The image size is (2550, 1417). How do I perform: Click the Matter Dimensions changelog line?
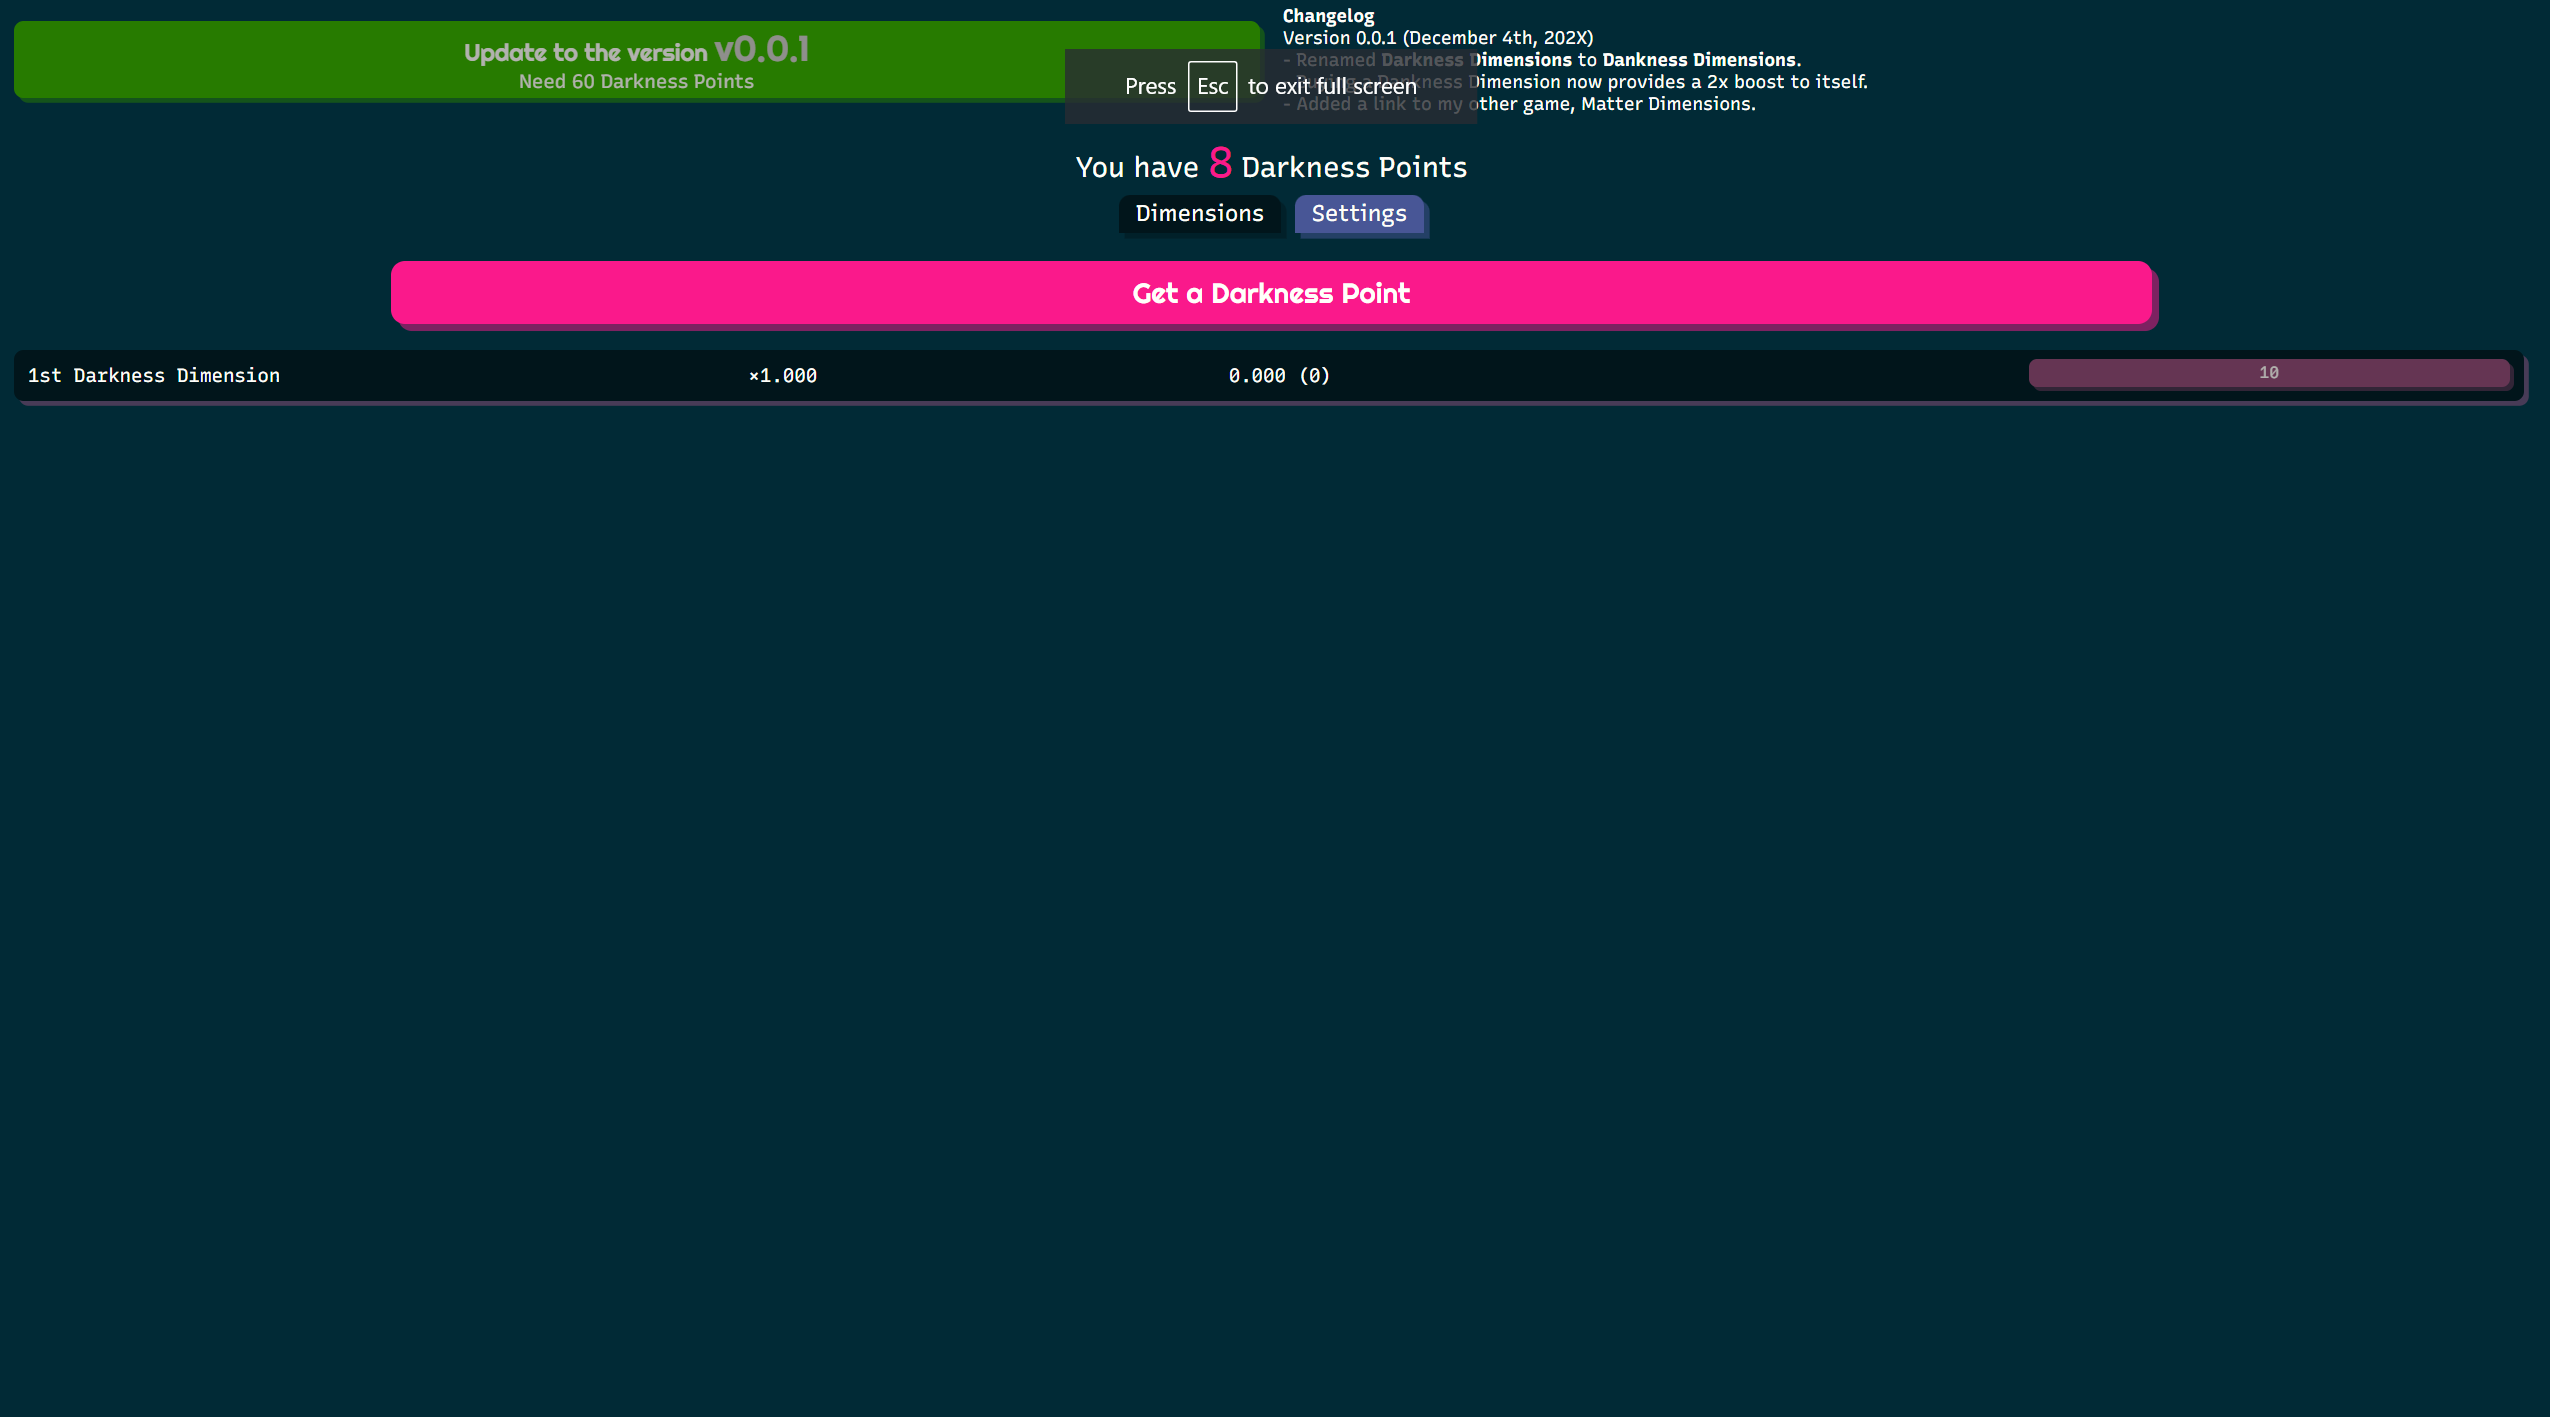pyautogui.click(x=1519, y=104)
